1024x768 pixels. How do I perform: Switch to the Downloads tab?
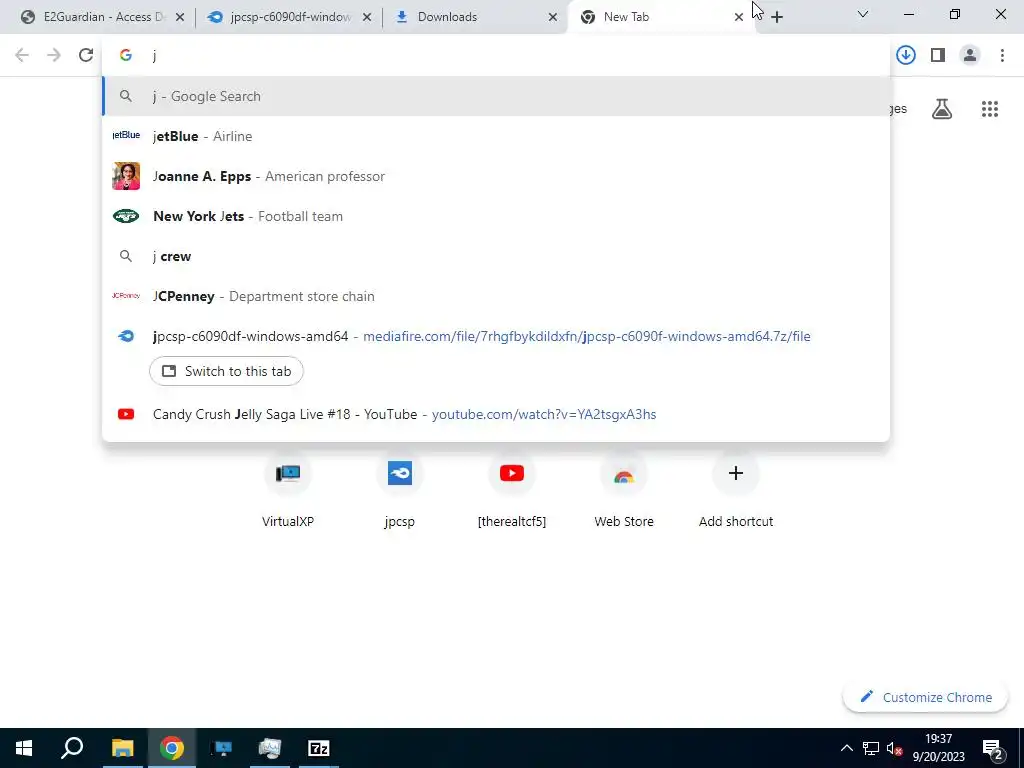(475, 17)
